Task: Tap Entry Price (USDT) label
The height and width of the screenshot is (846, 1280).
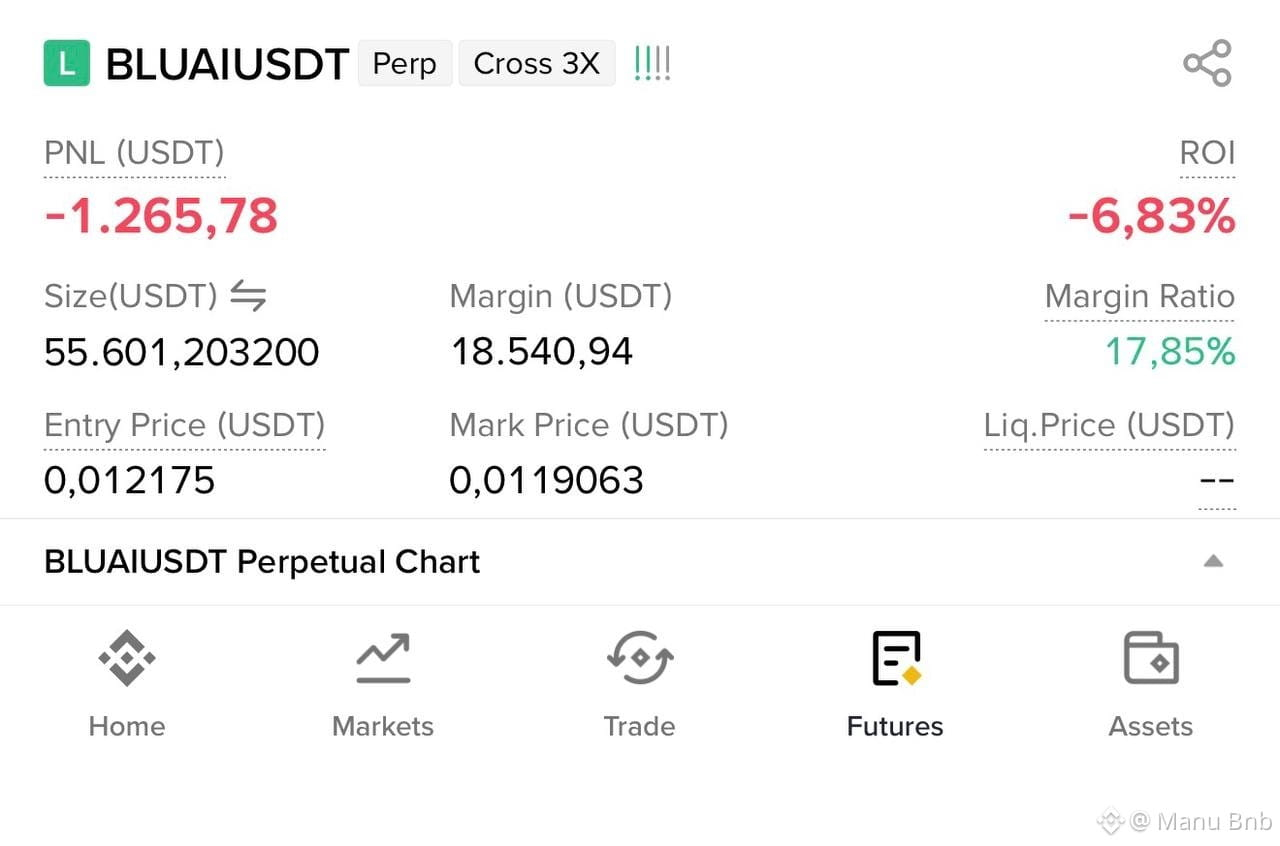Action: pos(185,425)
